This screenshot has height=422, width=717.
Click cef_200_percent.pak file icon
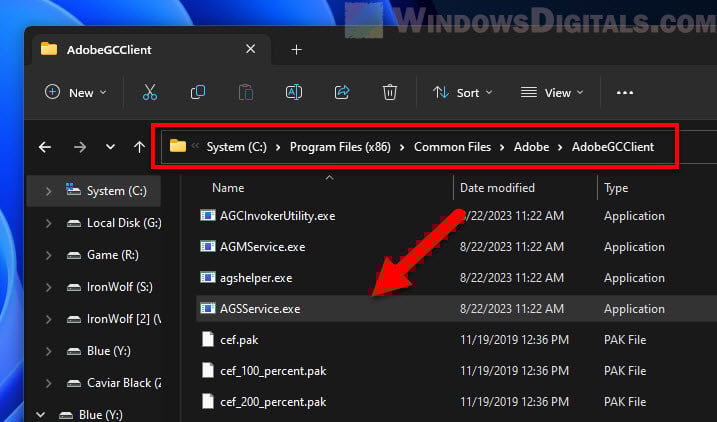click(x=208, y=401)
